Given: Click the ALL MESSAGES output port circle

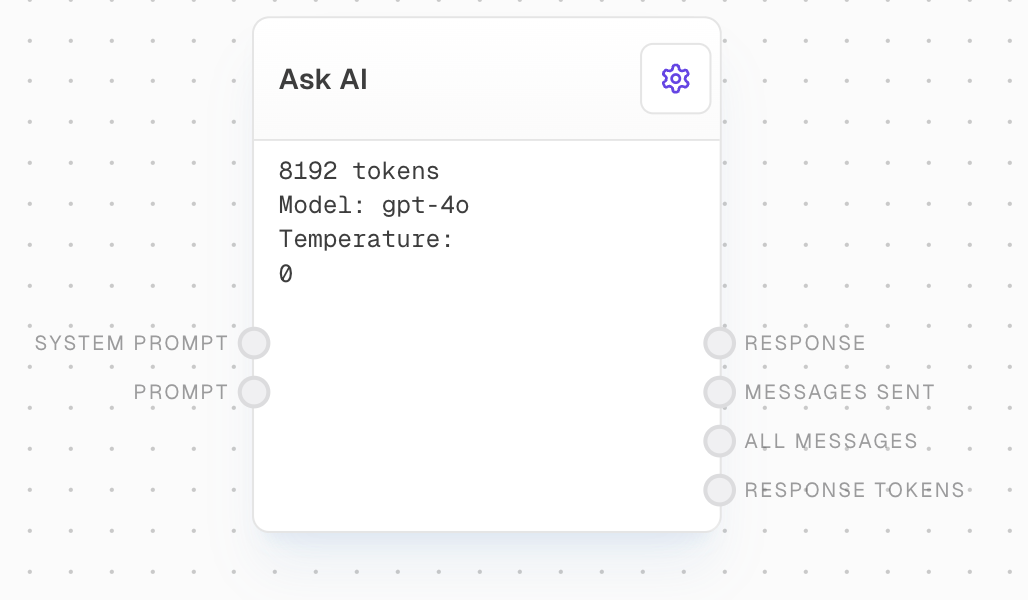Looking at the screenshot, I should pos(719,441).
